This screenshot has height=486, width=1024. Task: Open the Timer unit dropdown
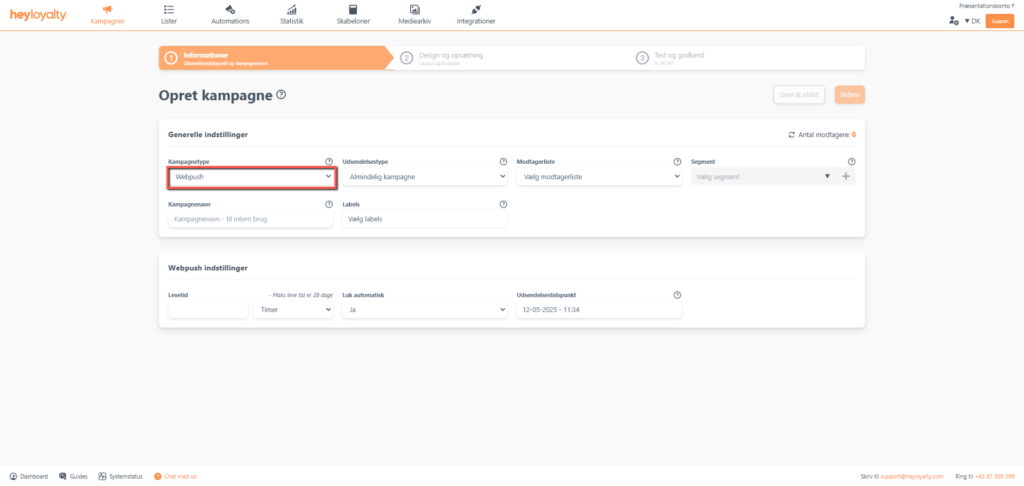293,310
